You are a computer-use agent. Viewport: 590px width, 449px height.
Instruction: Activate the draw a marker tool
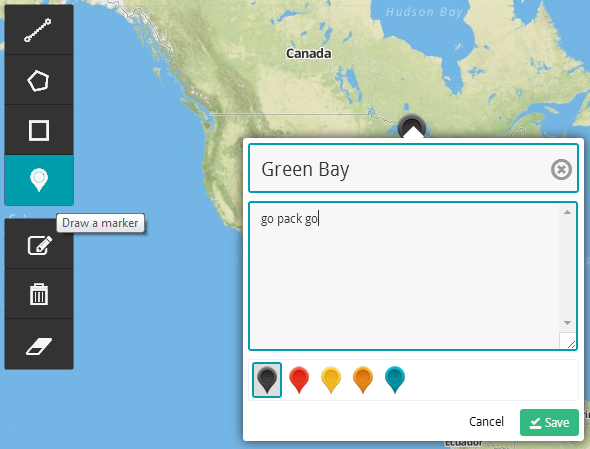[x=39, y=180]
